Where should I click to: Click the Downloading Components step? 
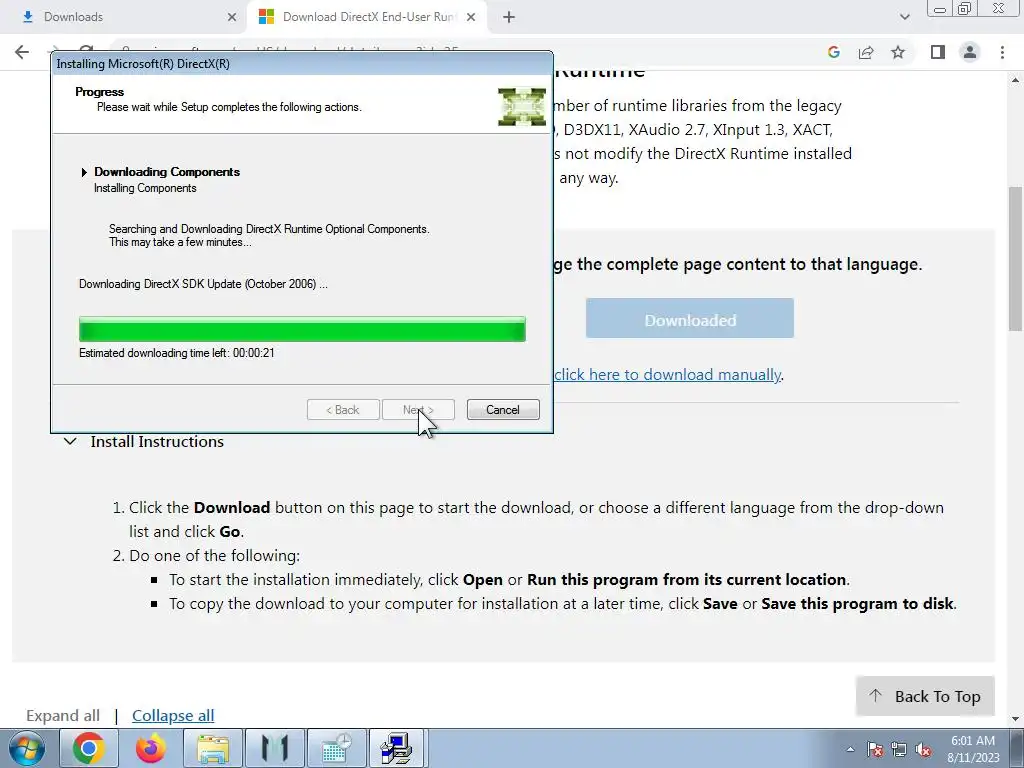tap(167, 172)
